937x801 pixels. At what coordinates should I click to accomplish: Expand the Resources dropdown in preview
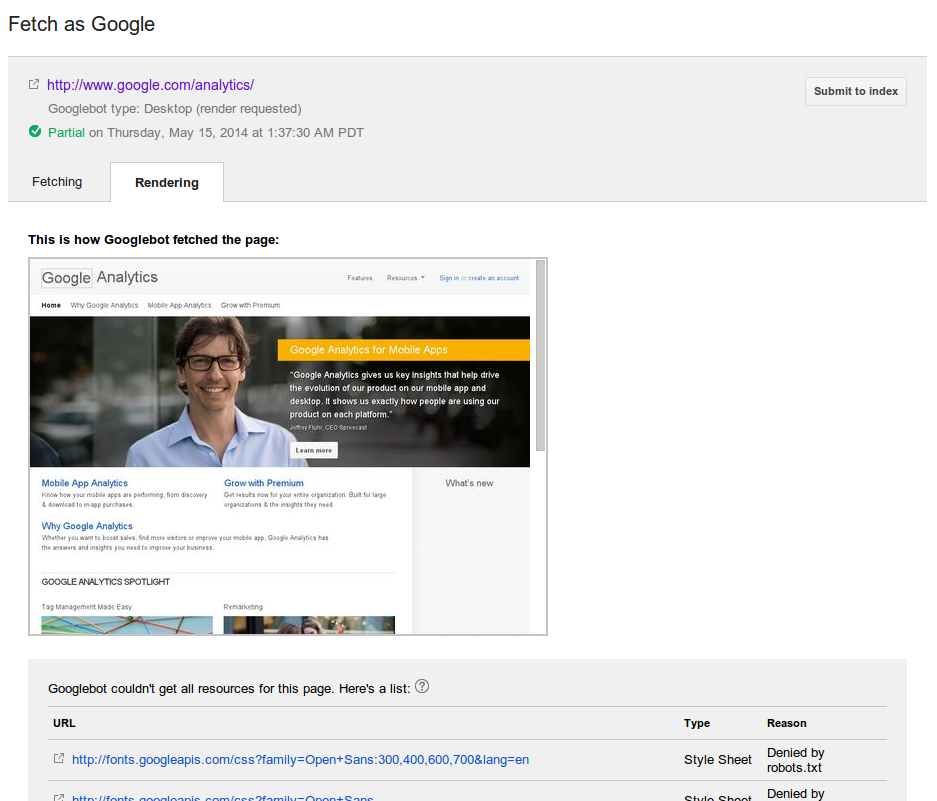pos(406,278)
